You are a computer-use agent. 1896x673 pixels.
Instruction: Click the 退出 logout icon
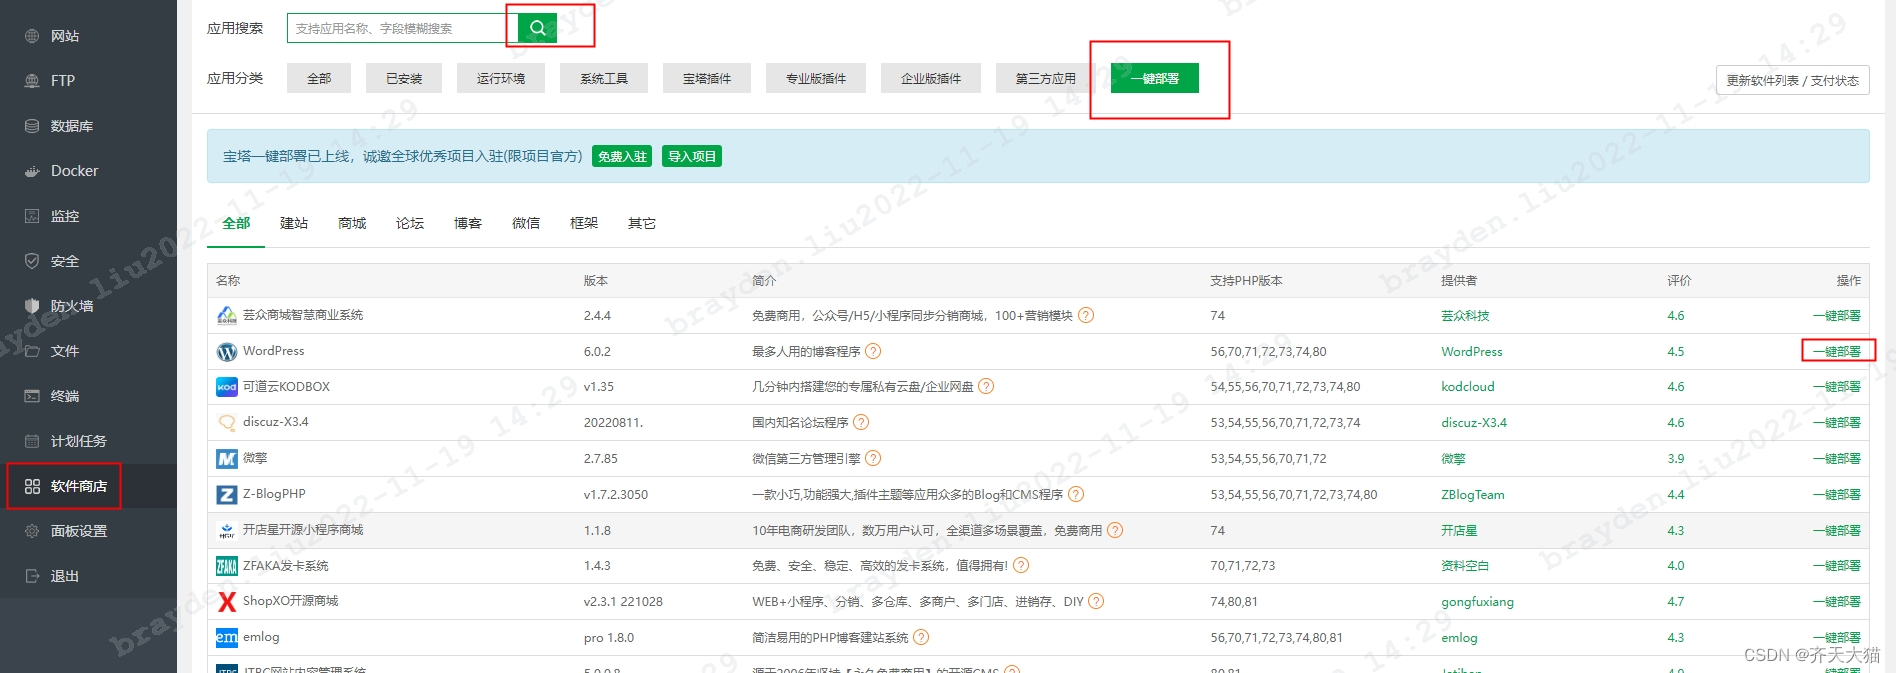pos(32,576)
